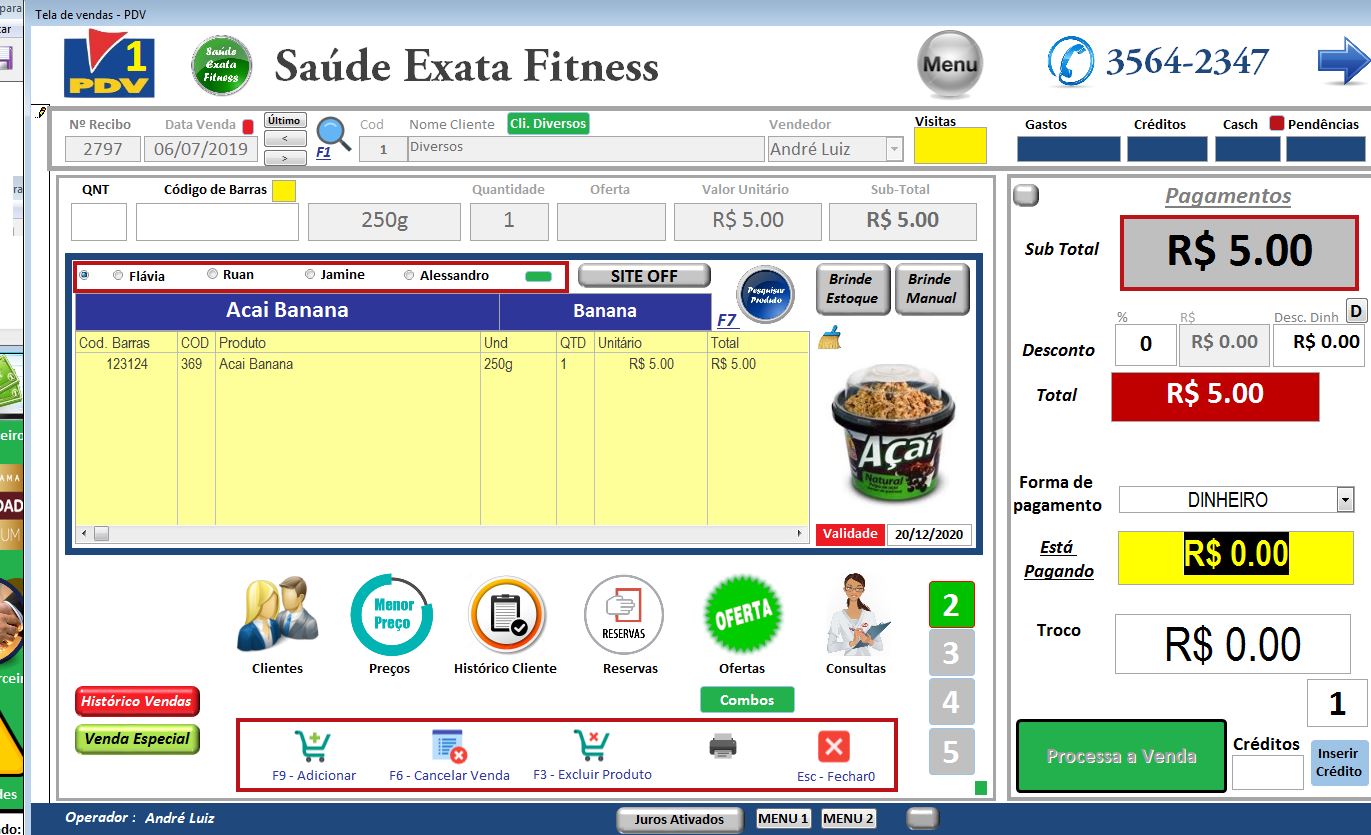This screenshot has width=1371, height=835.
Task: Click the Código de Barras input field
Action: pyautogui.click(x=217, y=222)
